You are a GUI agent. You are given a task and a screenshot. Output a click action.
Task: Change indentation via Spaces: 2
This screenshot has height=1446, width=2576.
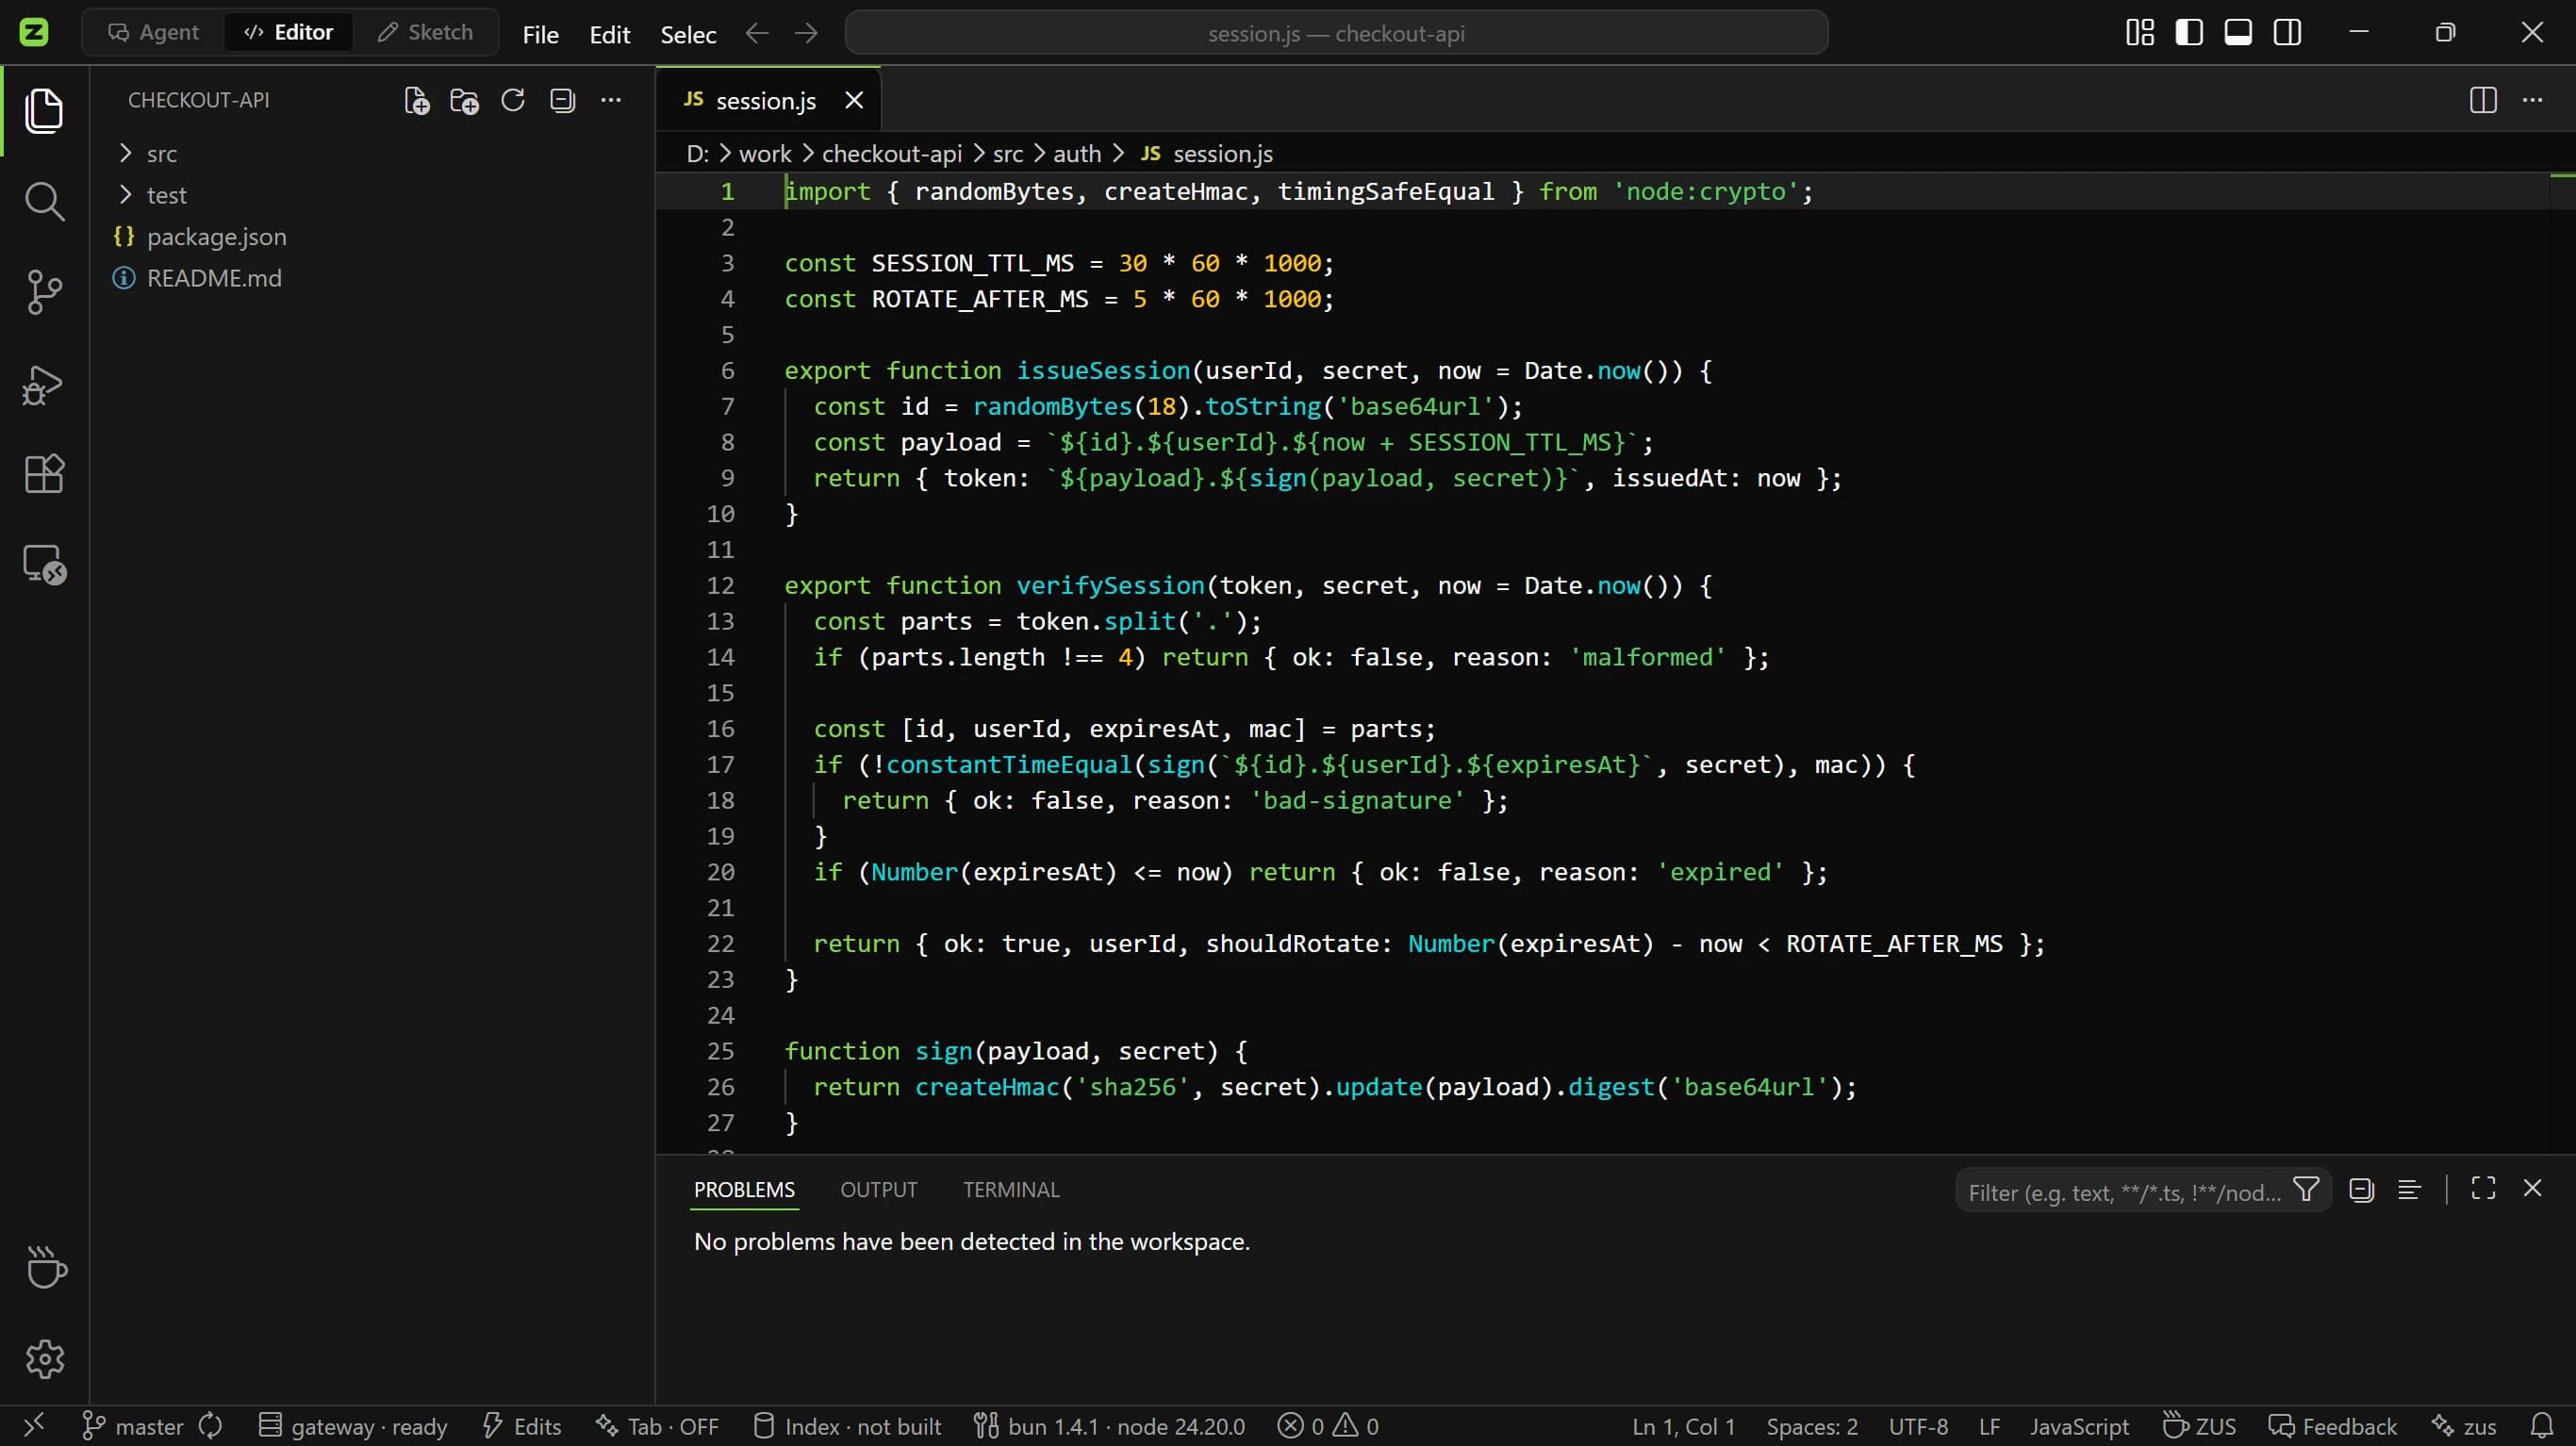[1811, 1427]
